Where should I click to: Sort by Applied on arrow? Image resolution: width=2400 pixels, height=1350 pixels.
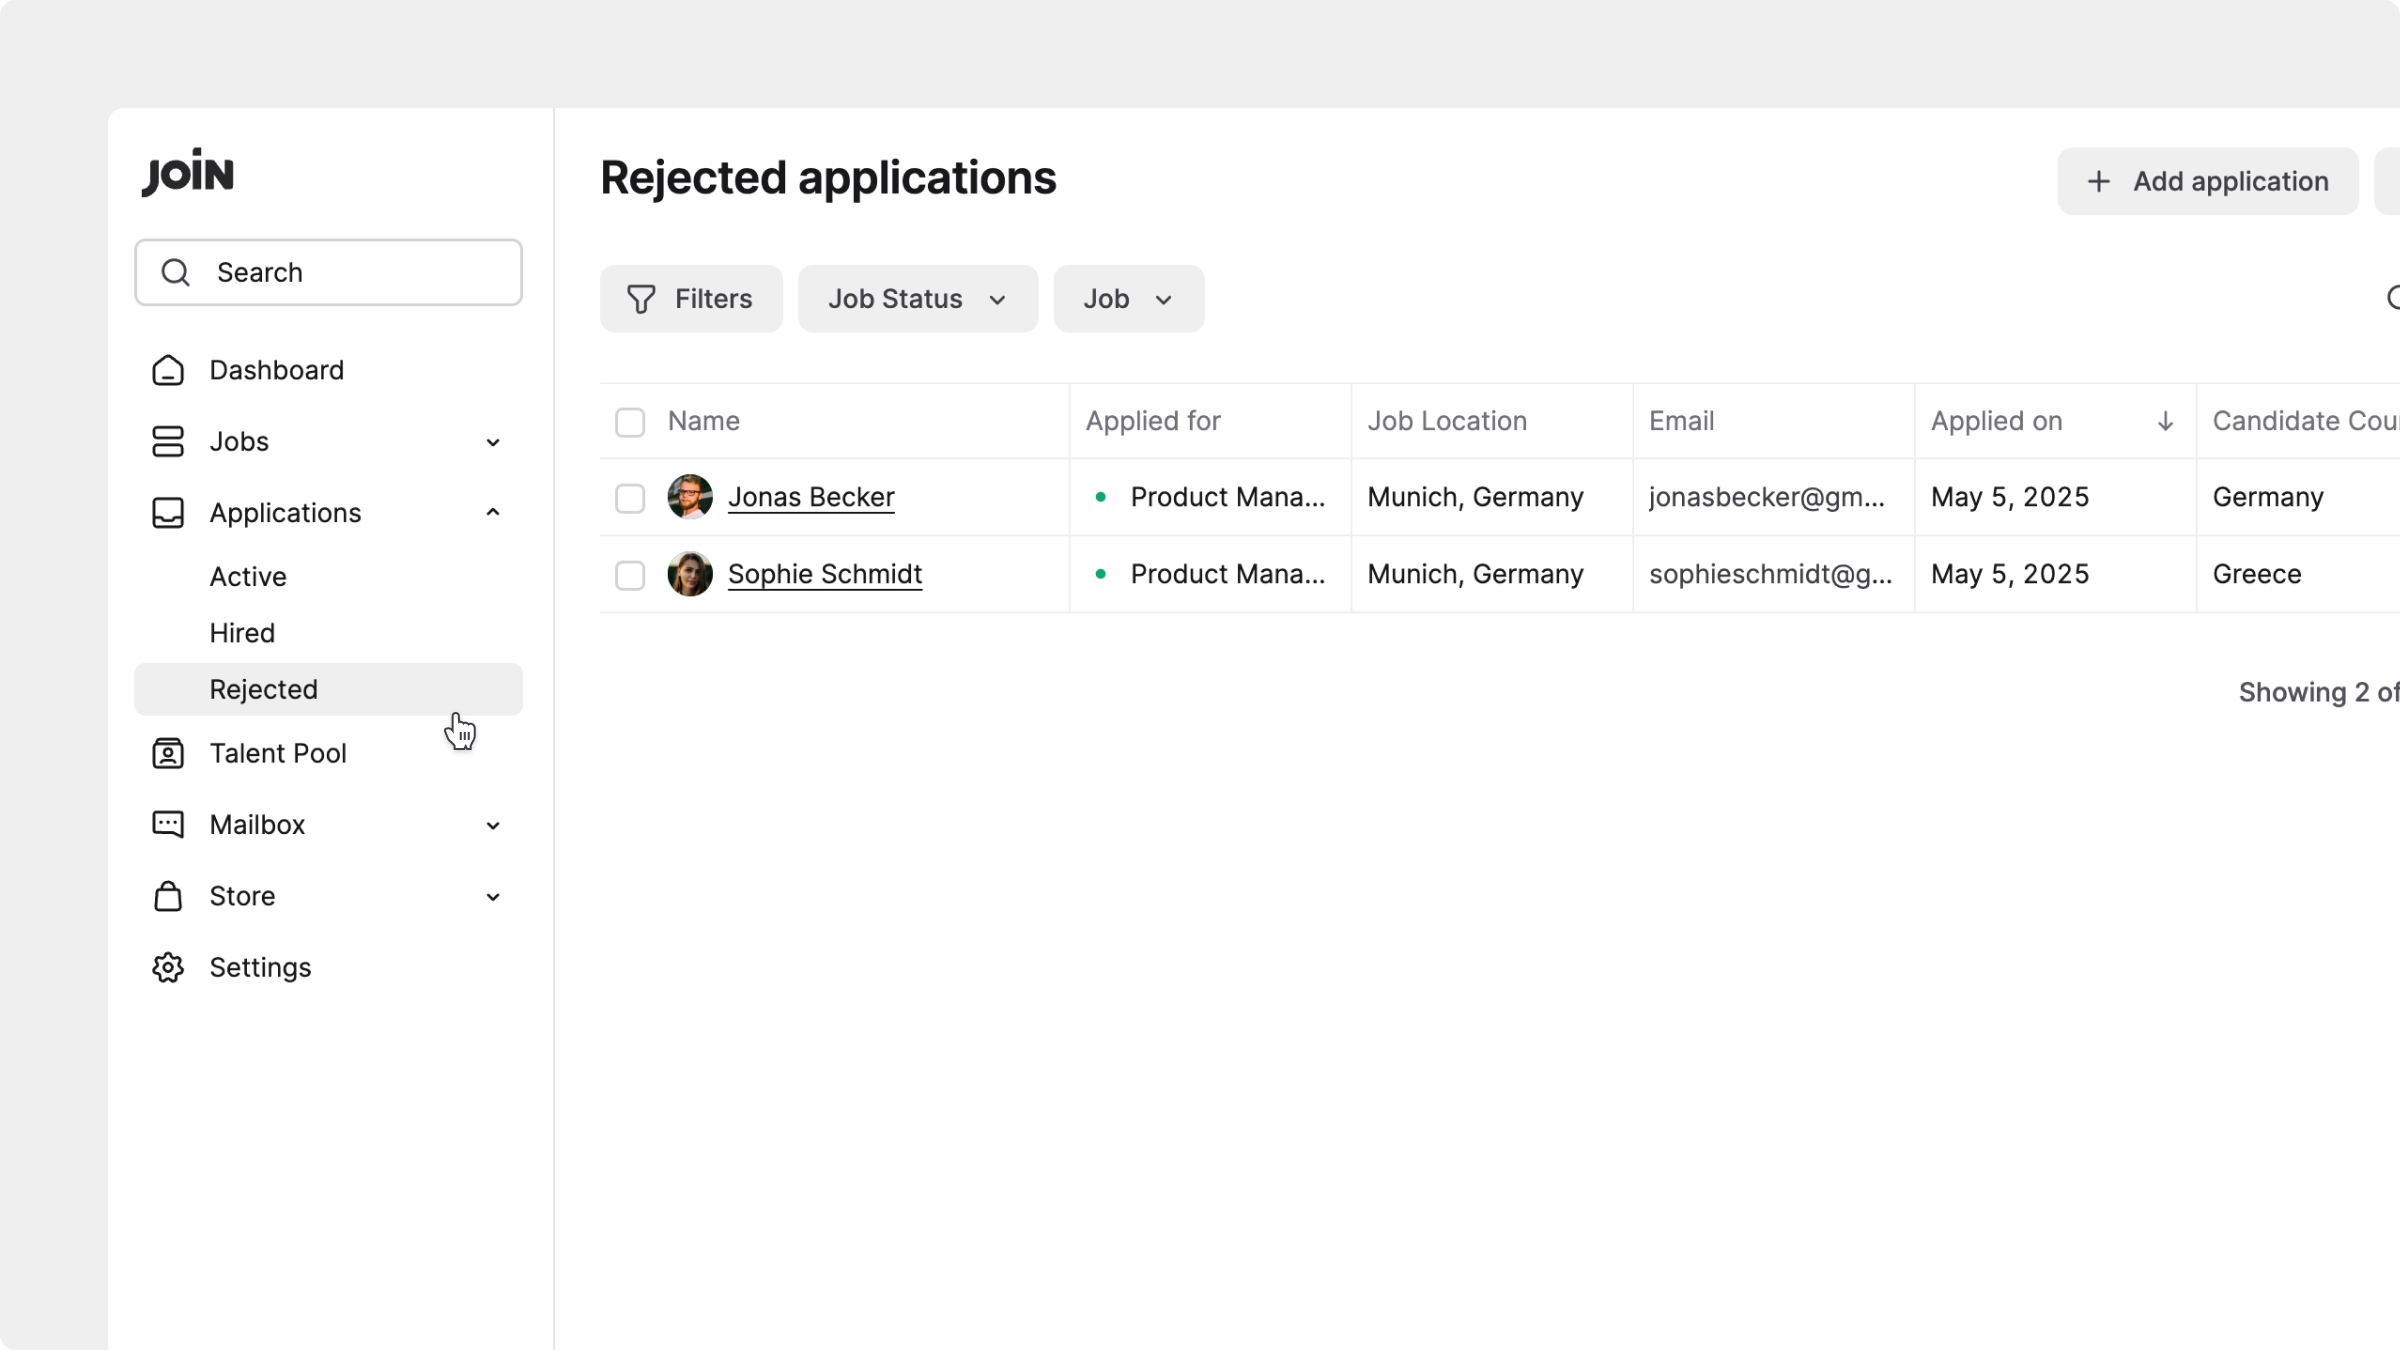(x=2165, y=421)
